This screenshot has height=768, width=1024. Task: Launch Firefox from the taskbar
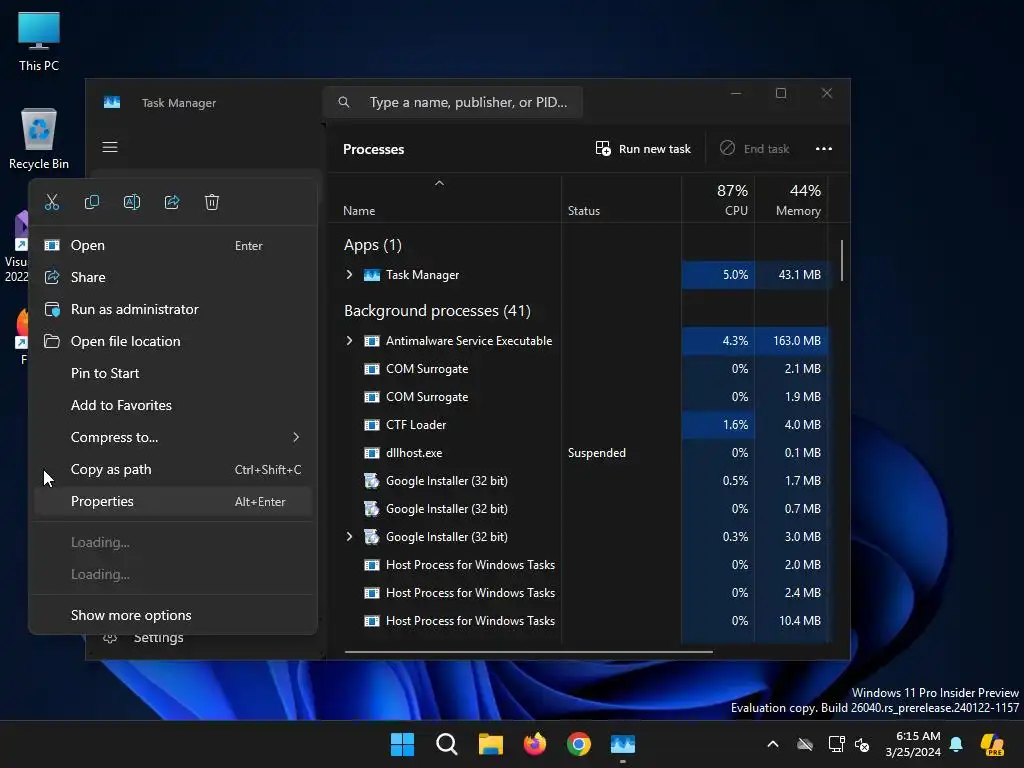click(535, 744)
